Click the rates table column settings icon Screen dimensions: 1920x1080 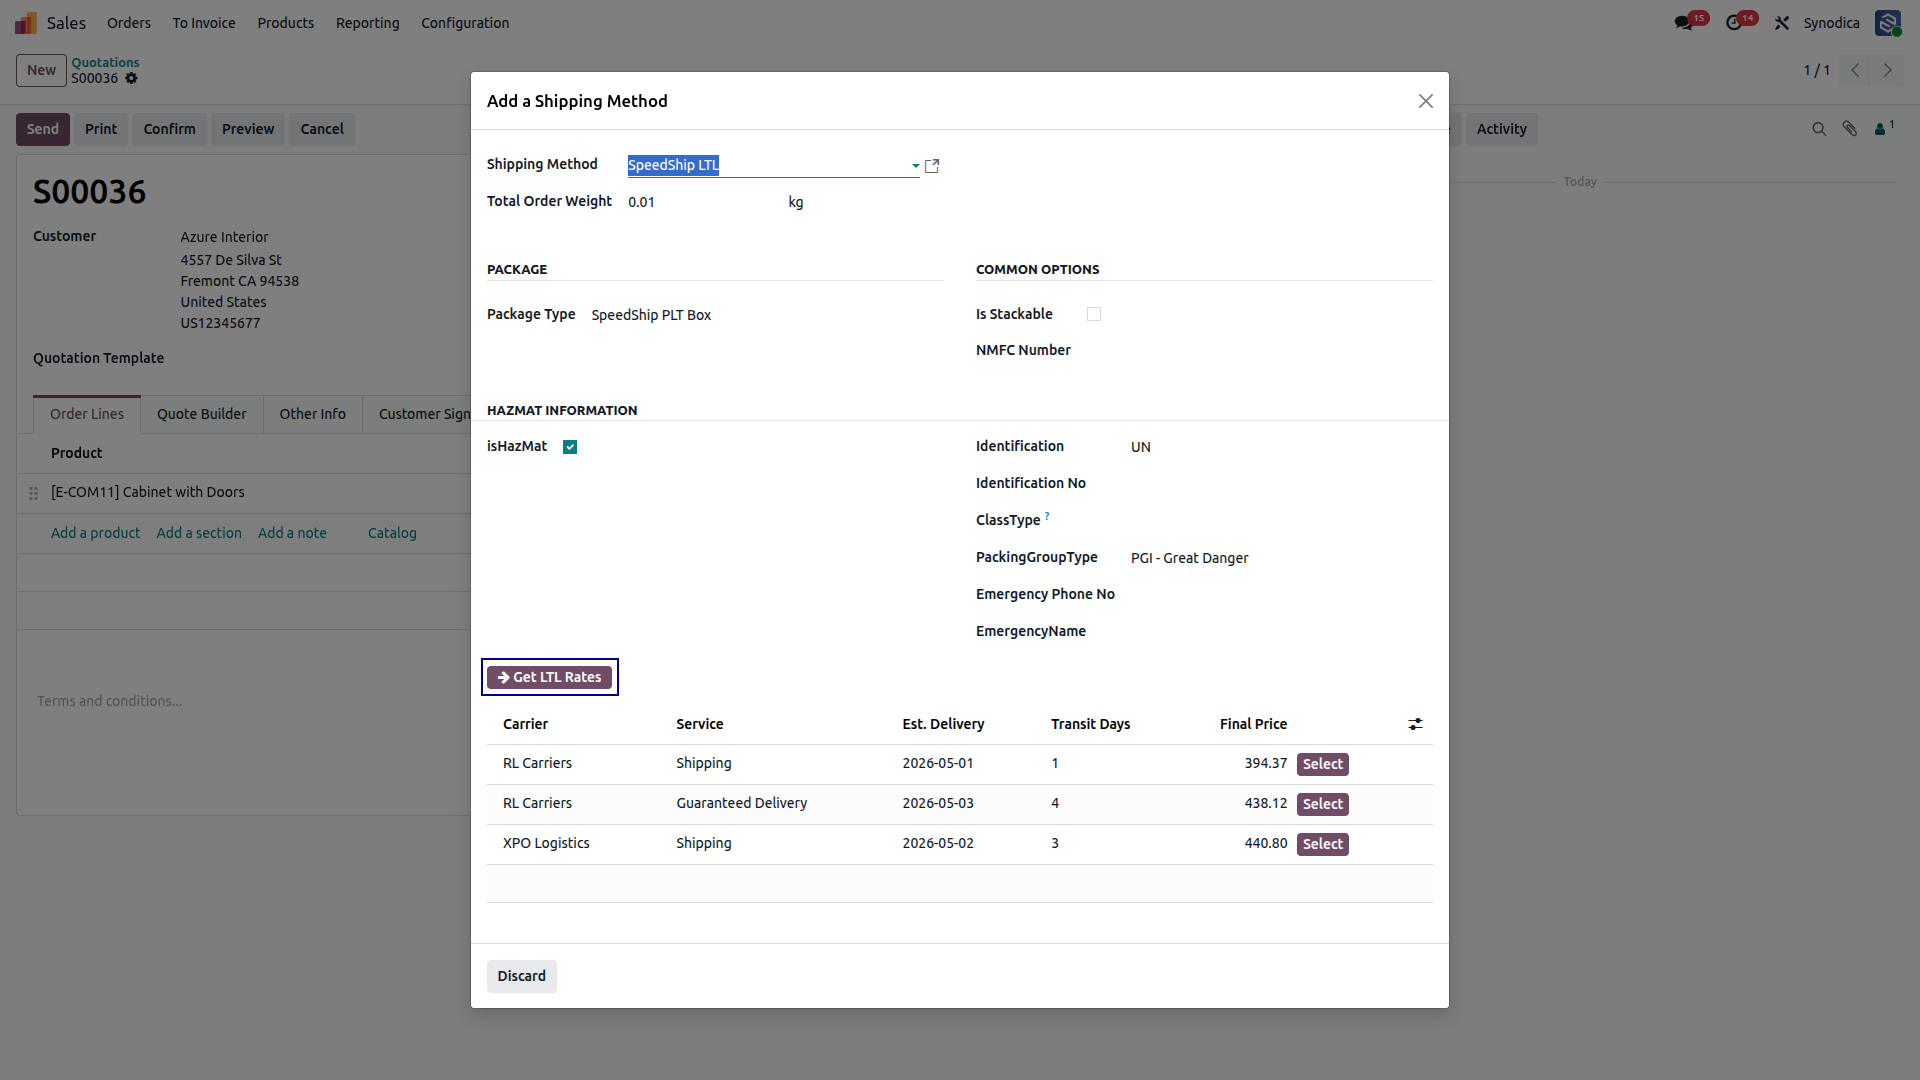1415,724
